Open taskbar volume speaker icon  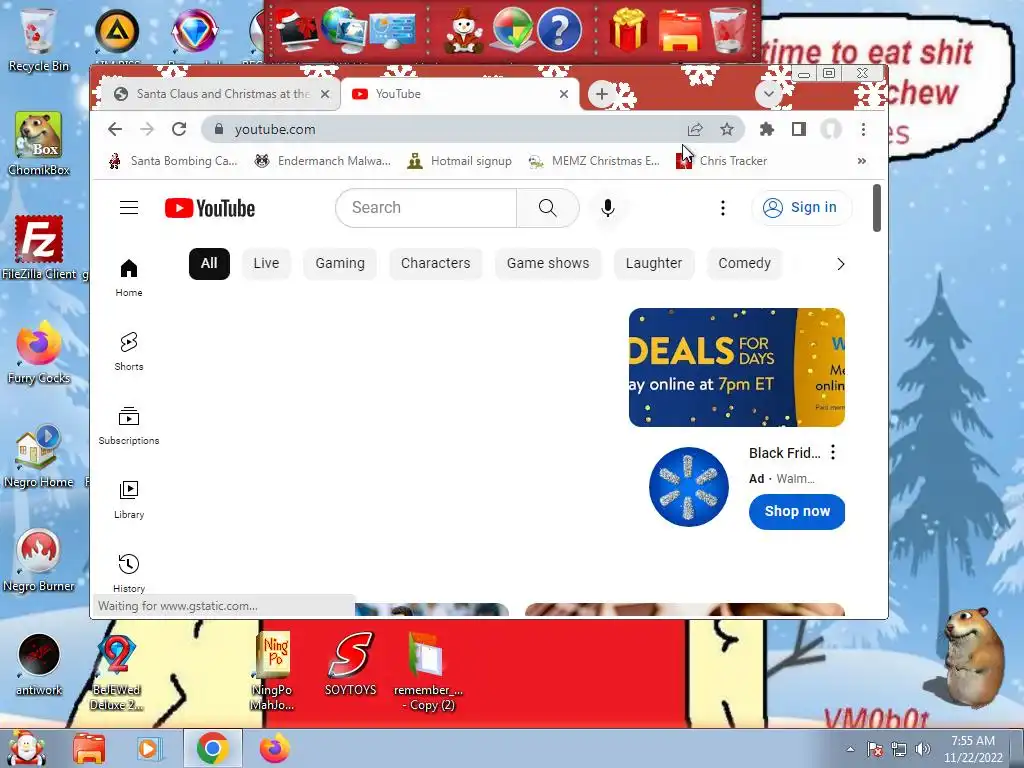click(x=923, y=749)
